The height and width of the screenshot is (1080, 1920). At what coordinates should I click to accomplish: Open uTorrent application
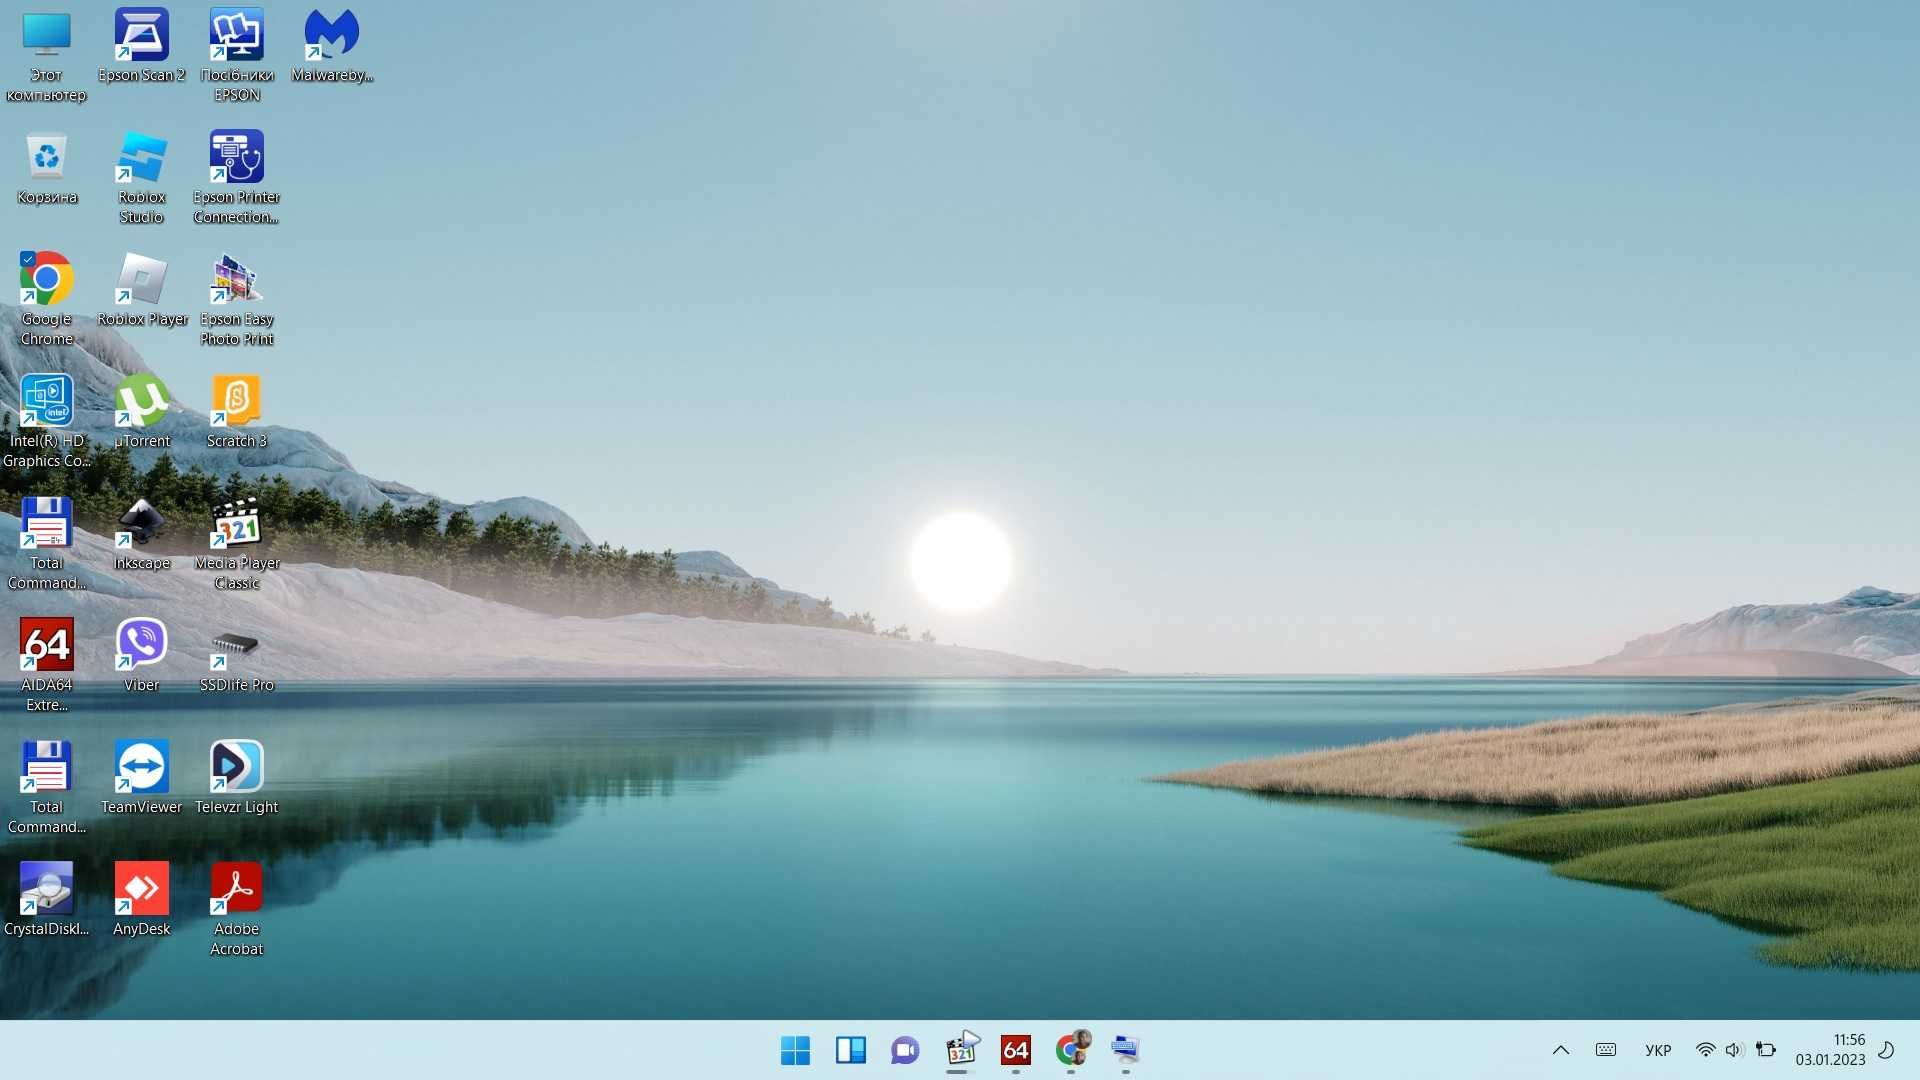click(x=141, y=401)
